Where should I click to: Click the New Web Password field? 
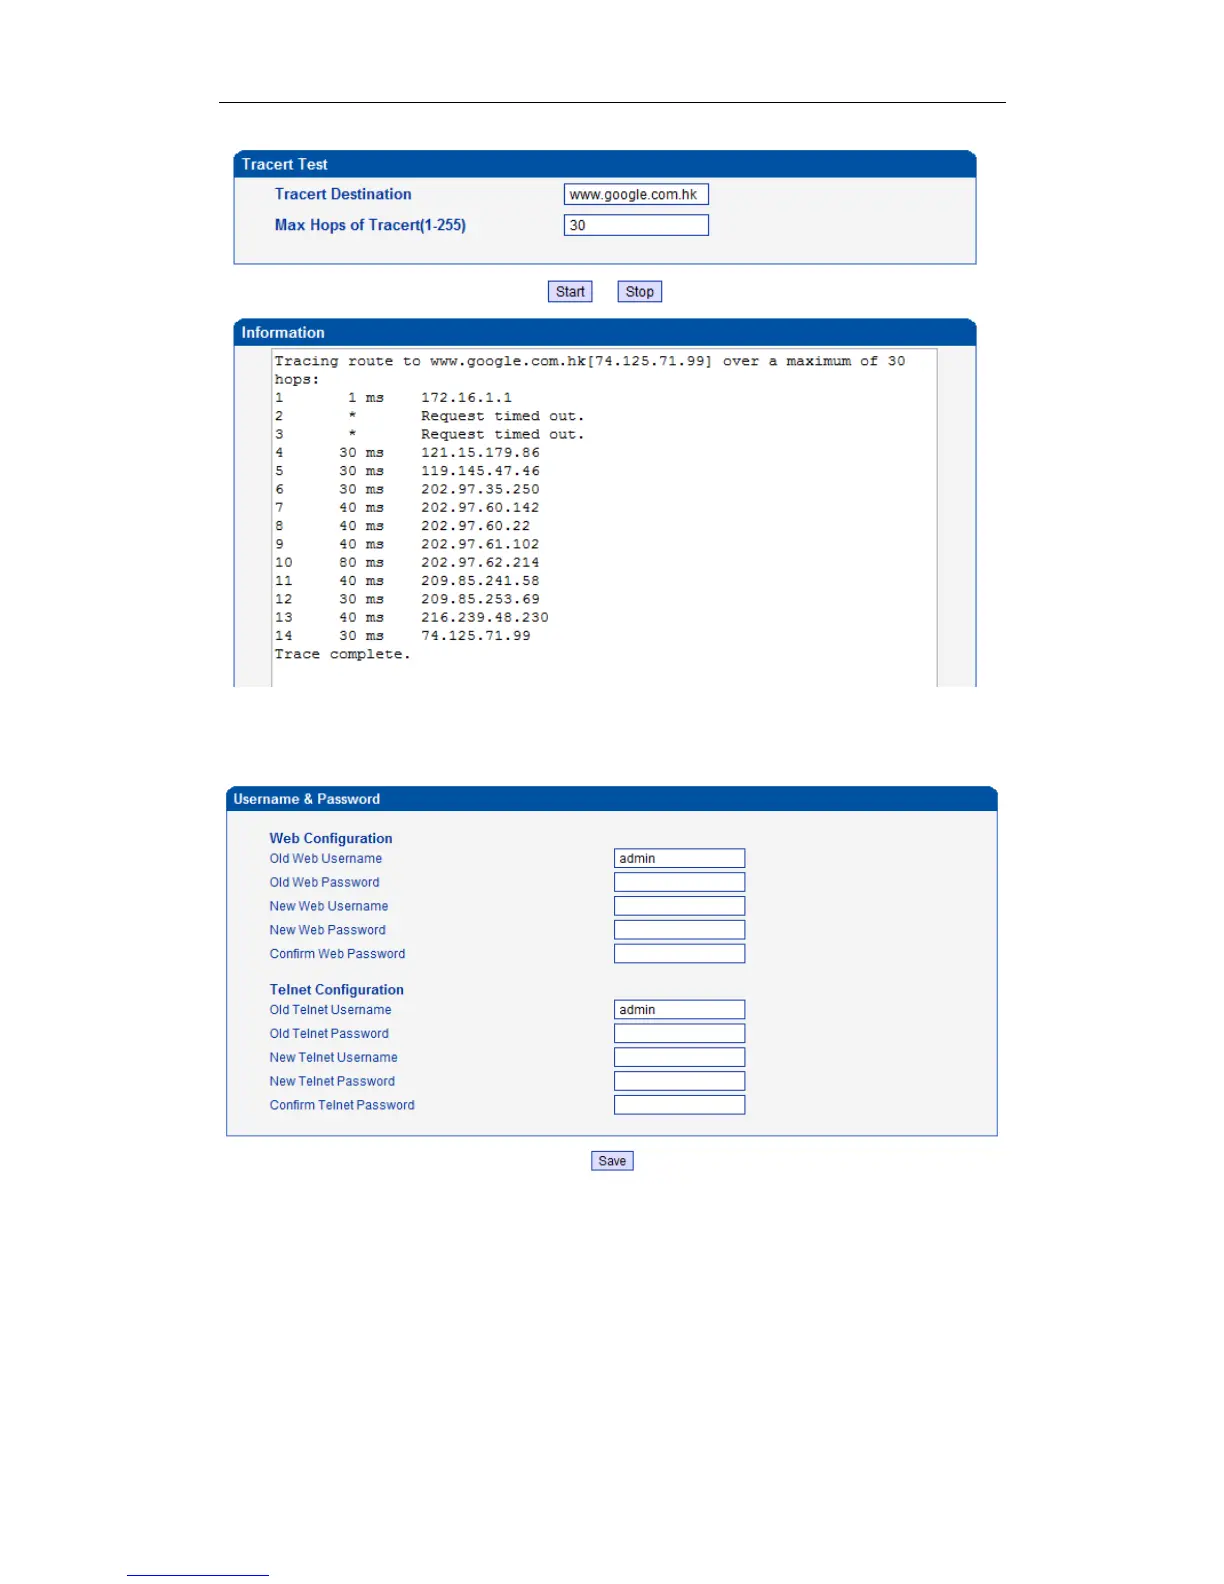coord(679,930)
